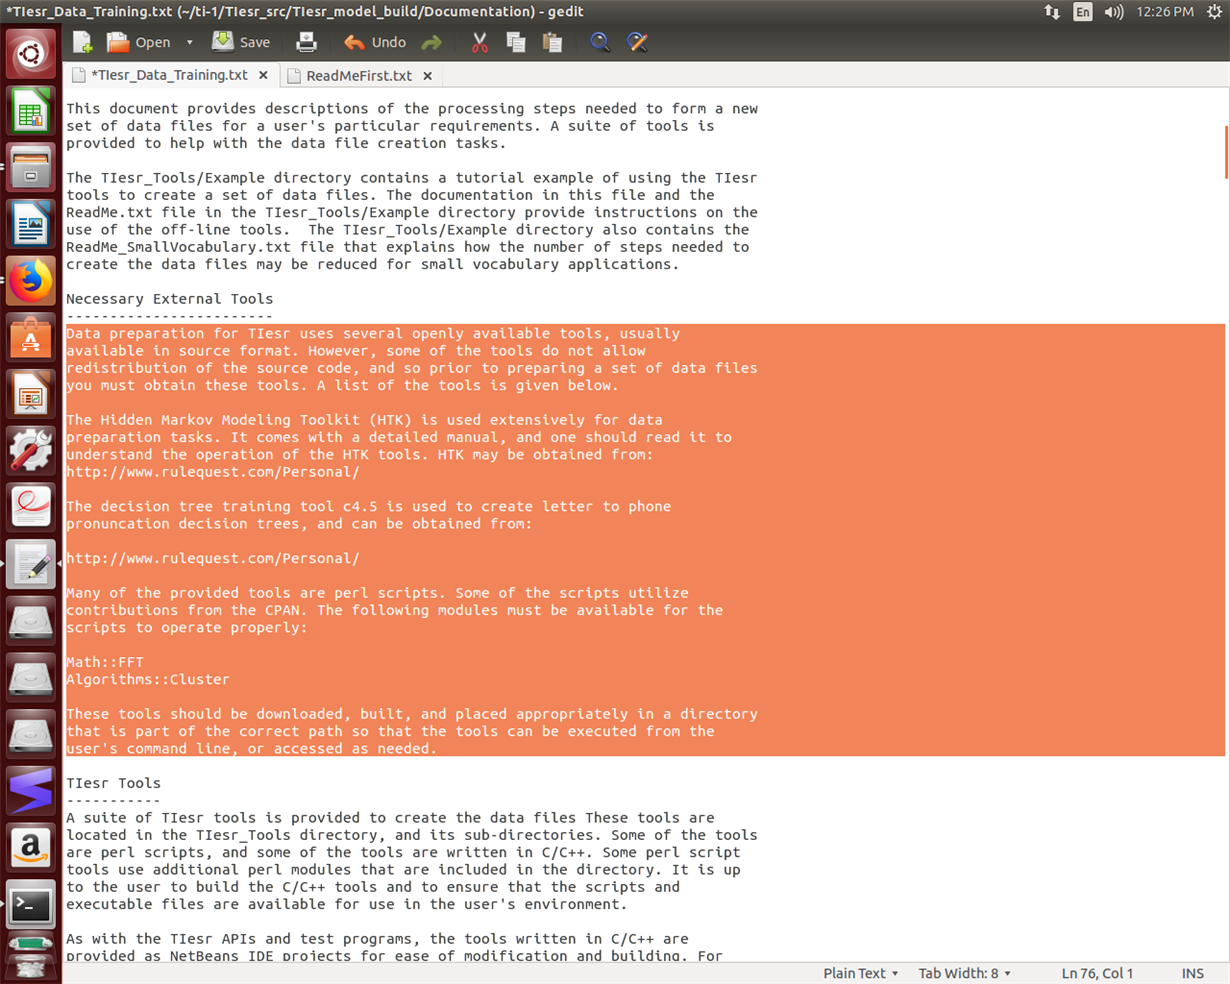Close the ReadMeFirst.txt tab
The width and height of the screenshot is (1230, 984).
click(x=427, y=76)
